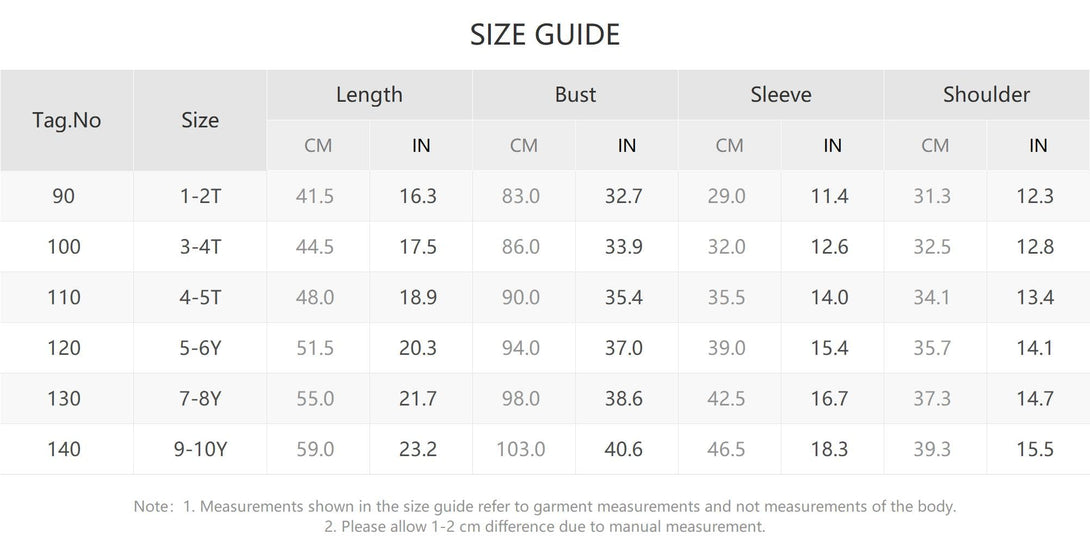This screenshot has width=1090, height=559.
Task: Click the 37.0 bust inches cell
Action: click(x=624, y=348)
